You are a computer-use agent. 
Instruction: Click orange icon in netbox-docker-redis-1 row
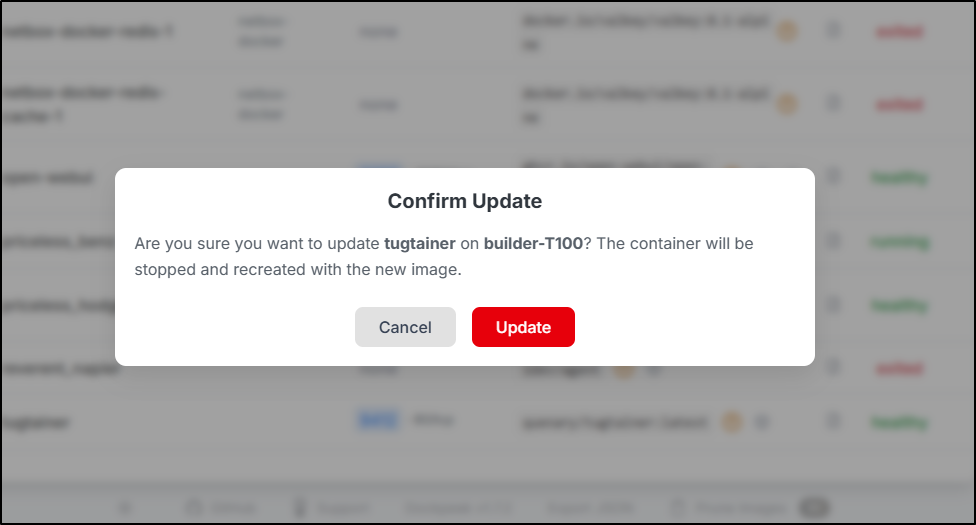787,31
